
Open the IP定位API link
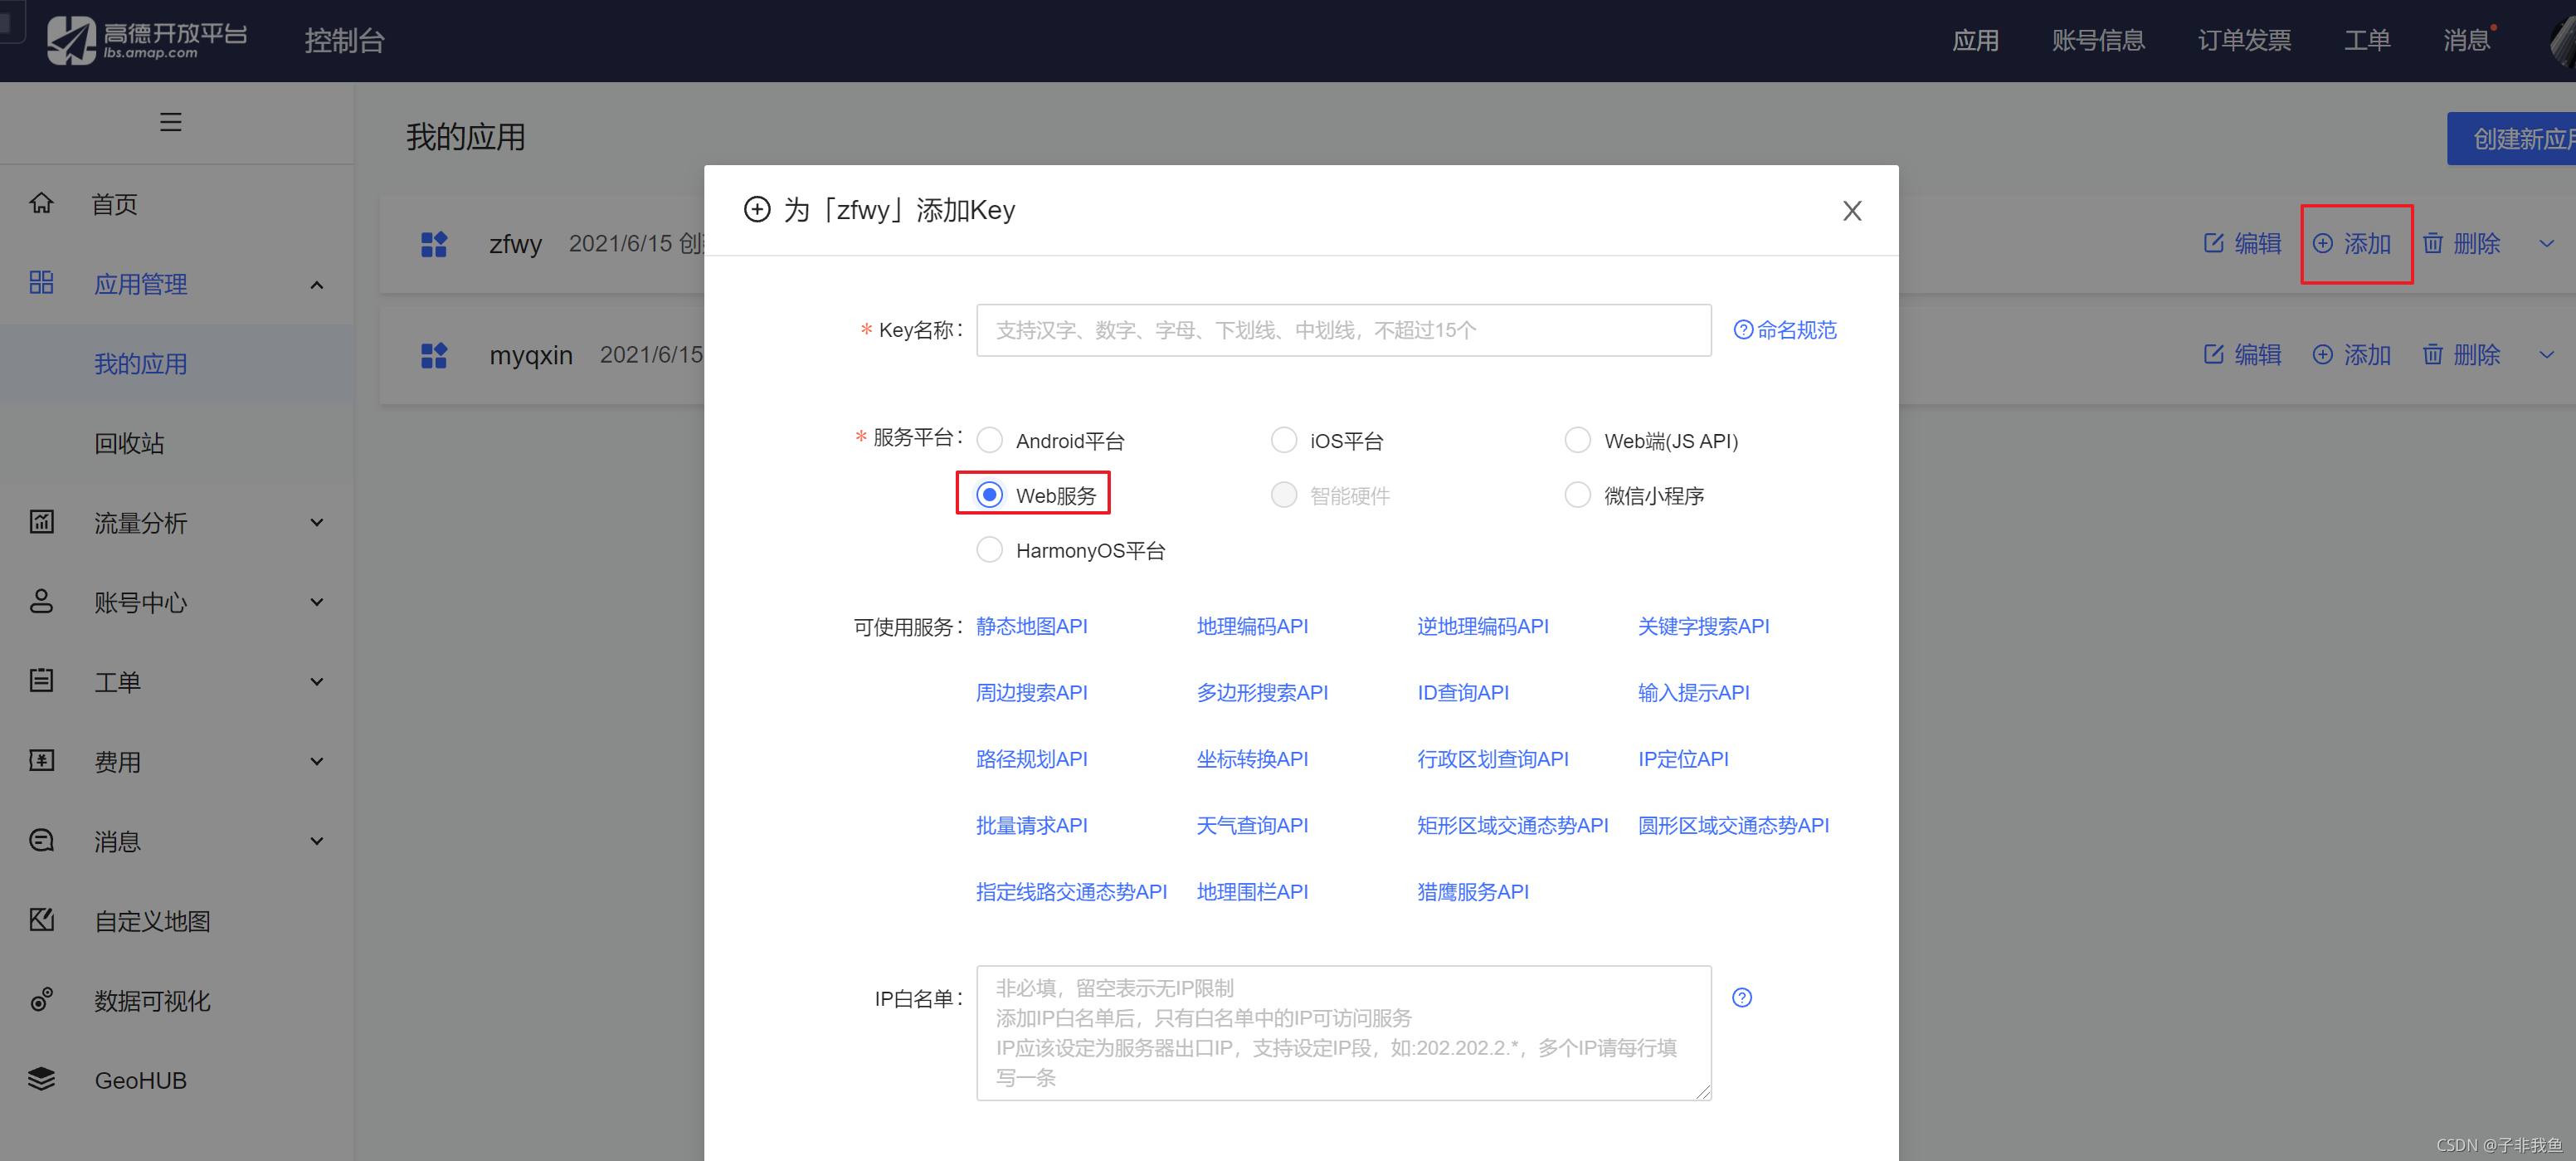click(x=1683, y=759)
